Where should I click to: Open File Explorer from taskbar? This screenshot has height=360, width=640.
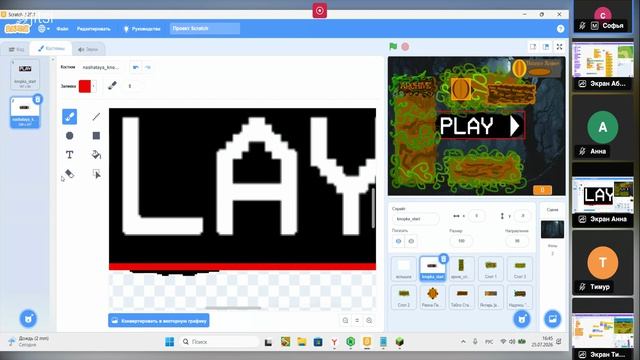[x=302, y=342]
